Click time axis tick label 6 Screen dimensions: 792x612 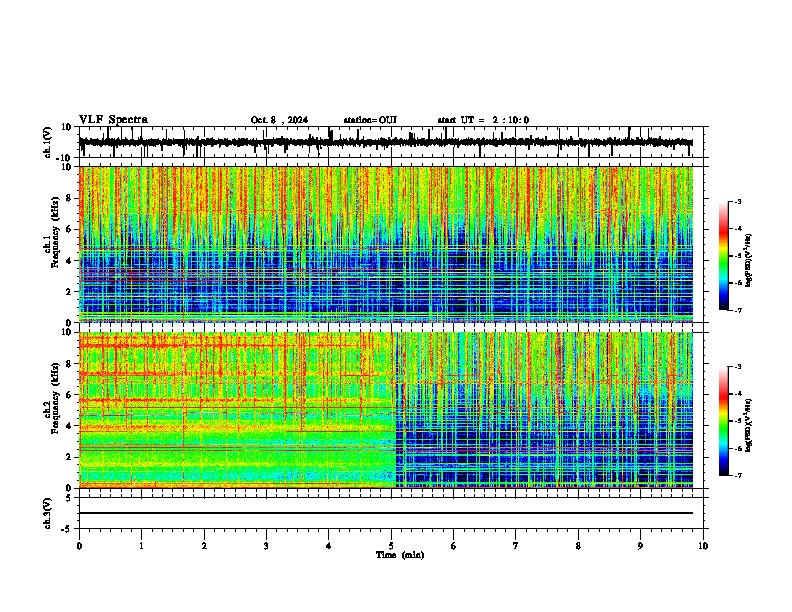(454, 546)
